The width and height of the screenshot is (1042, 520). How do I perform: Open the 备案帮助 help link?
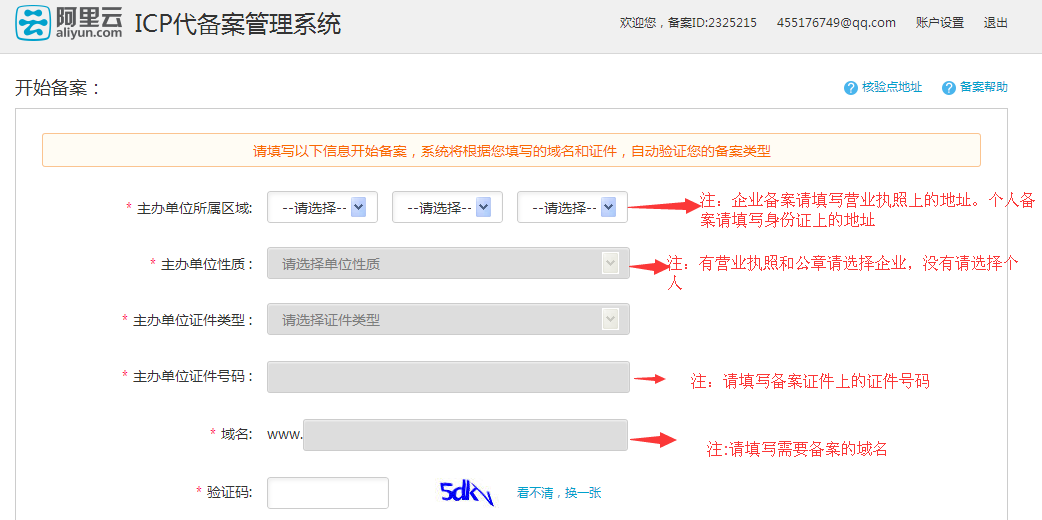[x=983, y=88]
